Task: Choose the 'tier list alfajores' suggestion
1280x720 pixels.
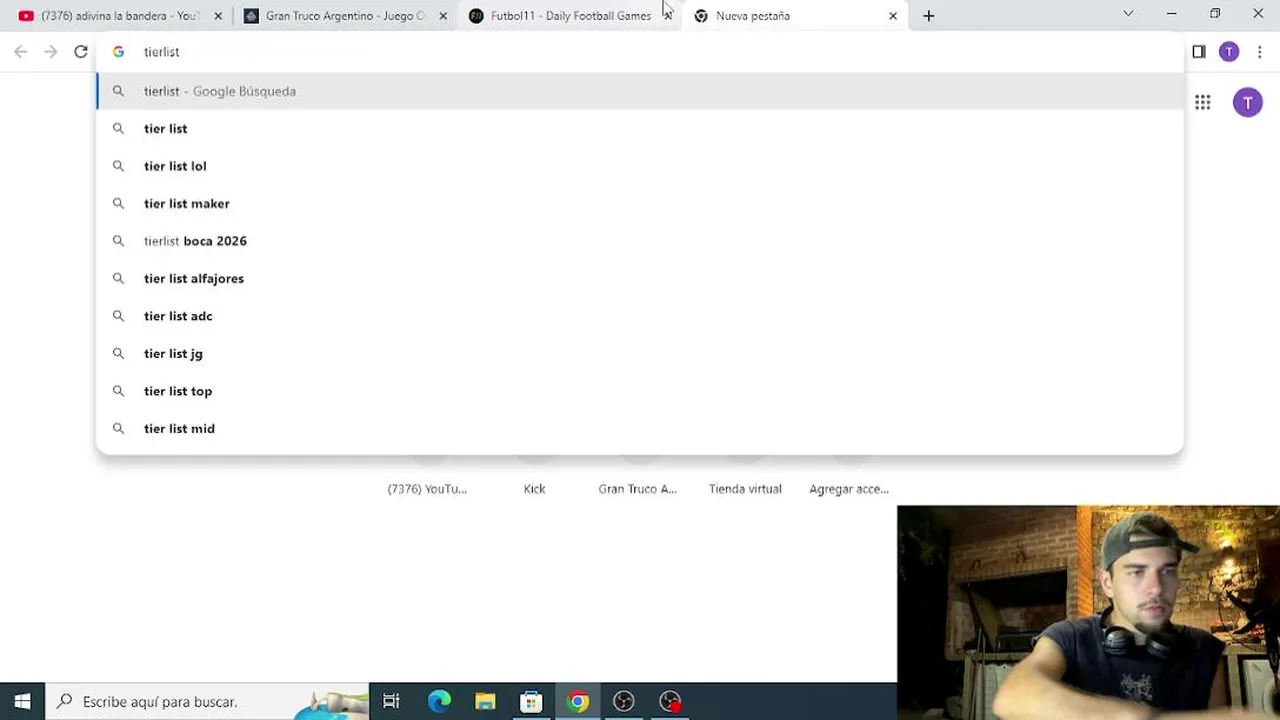Action: point(640,279)
